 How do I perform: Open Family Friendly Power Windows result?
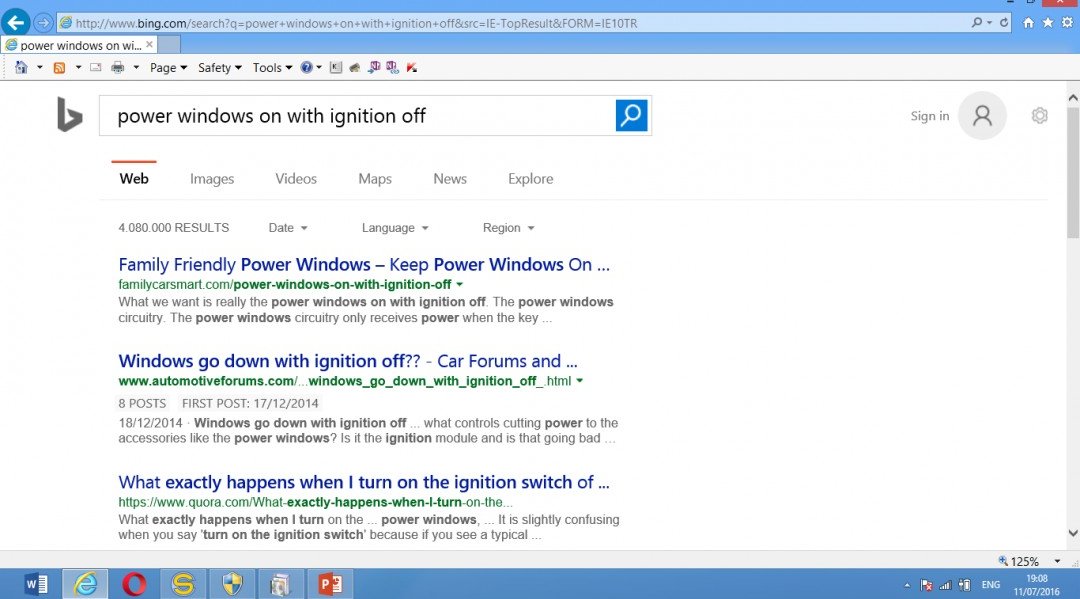[x=364, y=265]
